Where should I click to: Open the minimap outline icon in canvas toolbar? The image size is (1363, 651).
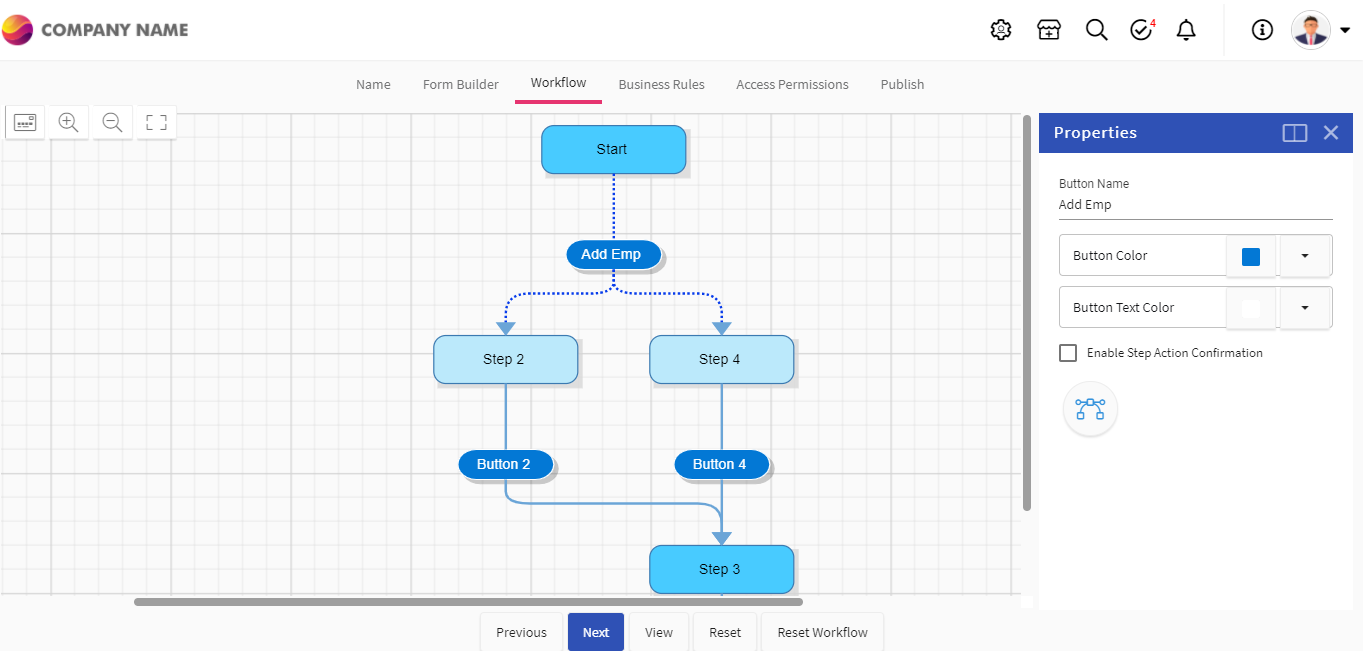pos(25,122)
